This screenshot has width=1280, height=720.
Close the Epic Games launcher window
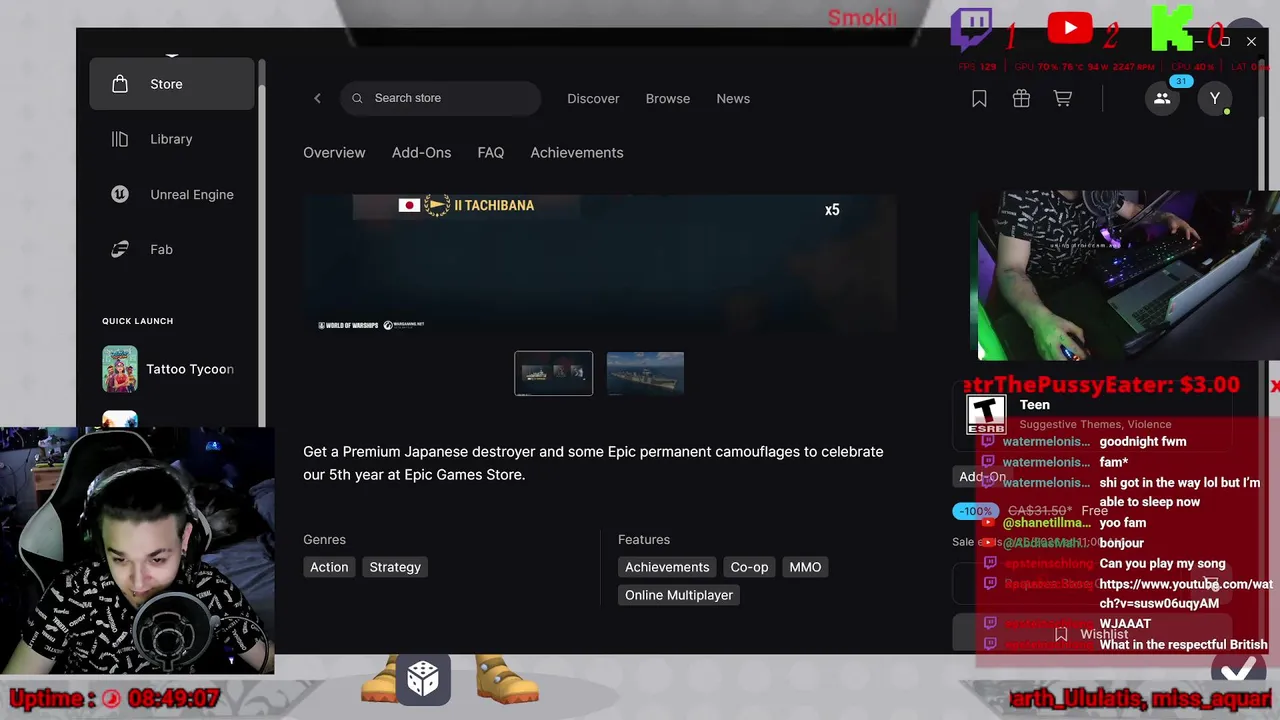coord(1251,41)
